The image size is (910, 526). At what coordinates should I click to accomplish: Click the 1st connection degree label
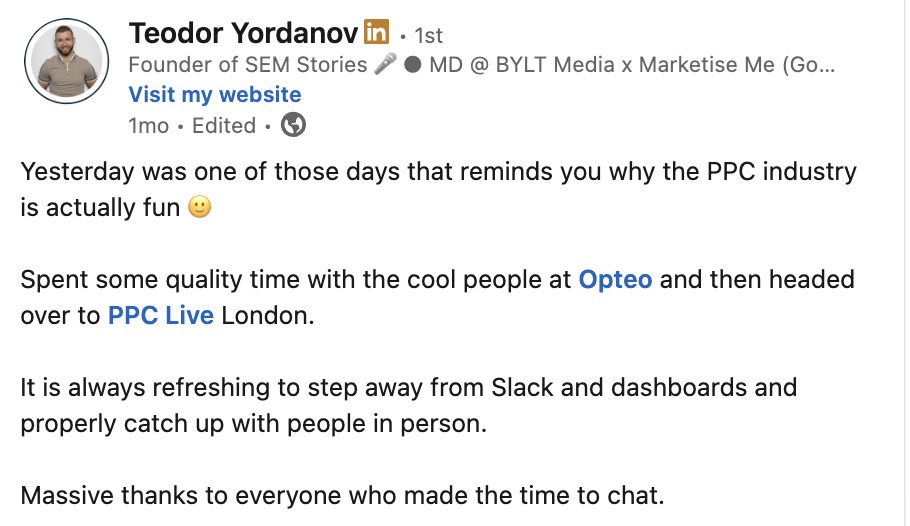(x=427, y=35)
